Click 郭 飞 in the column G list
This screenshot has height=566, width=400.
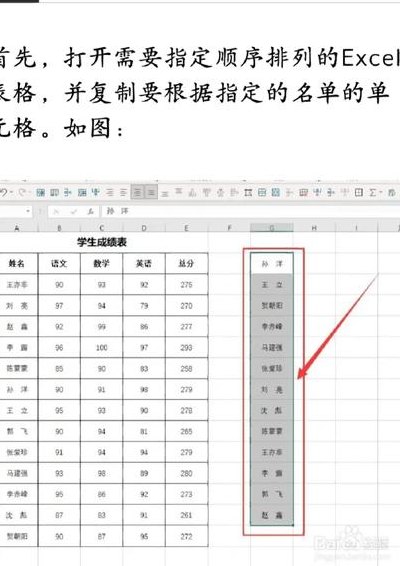point(272,494)
